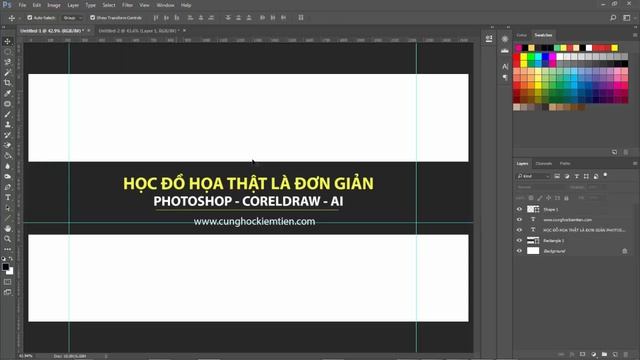Select the Elliptical Marquee tool
The image size is (640, 360).
pos(7,52)
